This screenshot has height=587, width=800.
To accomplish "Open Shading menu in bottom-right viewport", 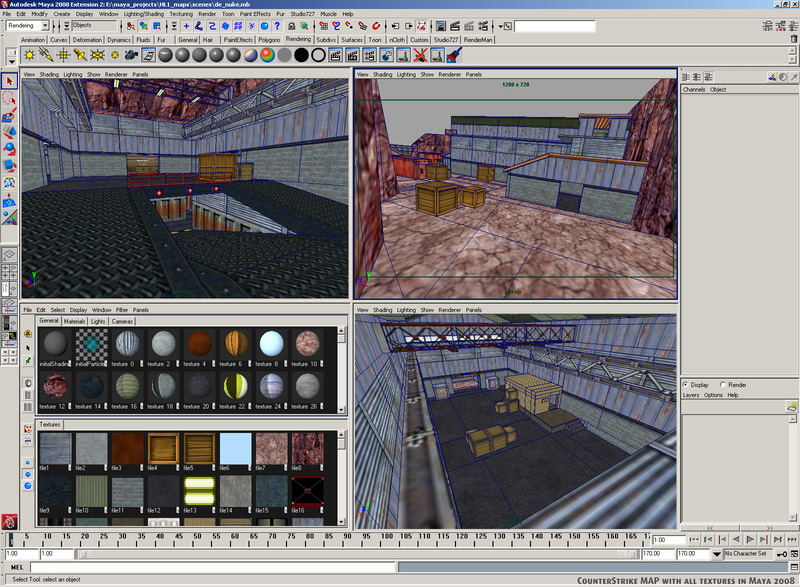I will click(382, 310).
